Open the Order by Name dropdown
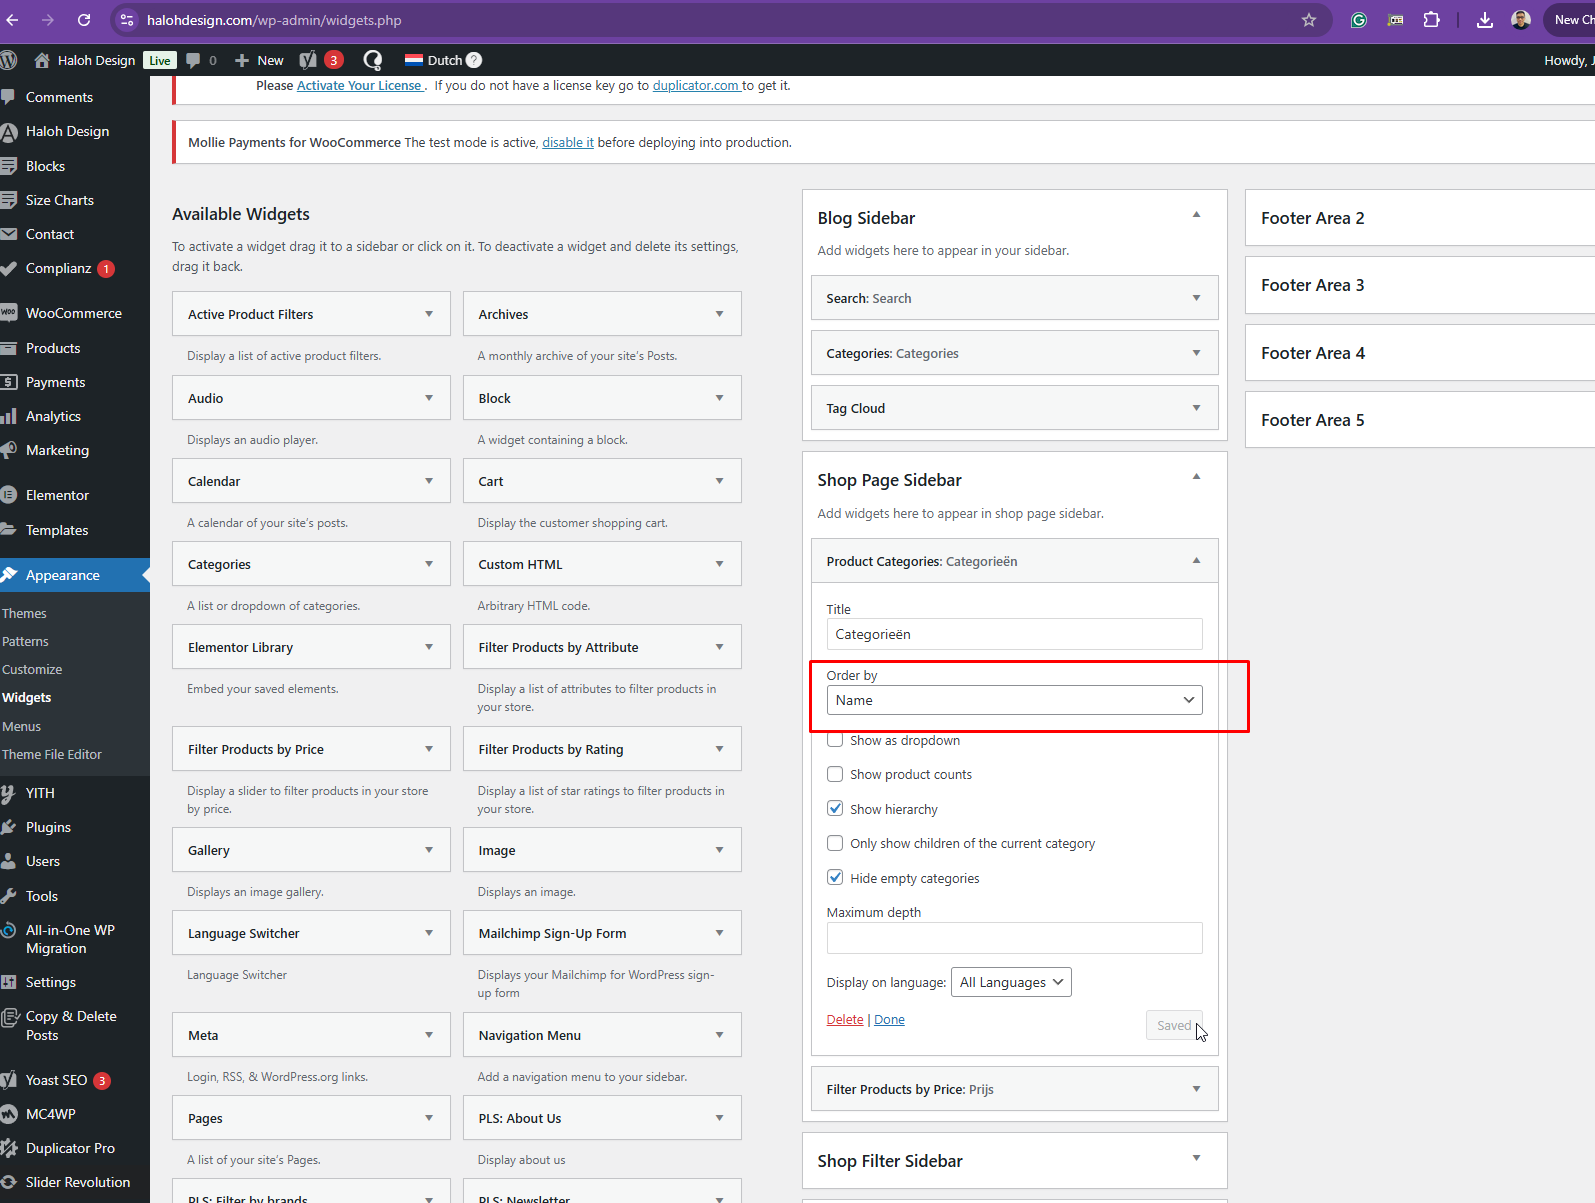 pos(1014,700)
